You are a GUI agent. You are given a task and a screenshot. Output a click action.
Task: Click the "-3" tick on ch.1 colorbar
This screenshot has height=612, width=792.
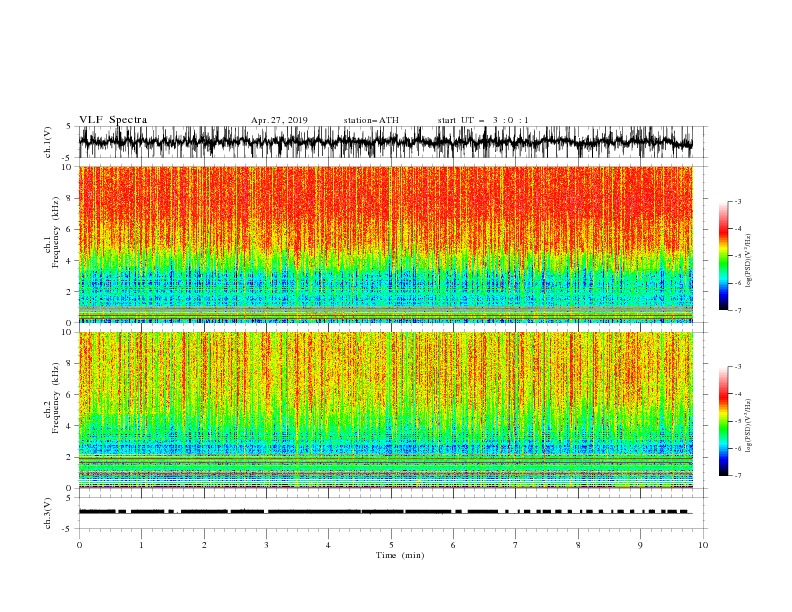click(x=738, y=202)
